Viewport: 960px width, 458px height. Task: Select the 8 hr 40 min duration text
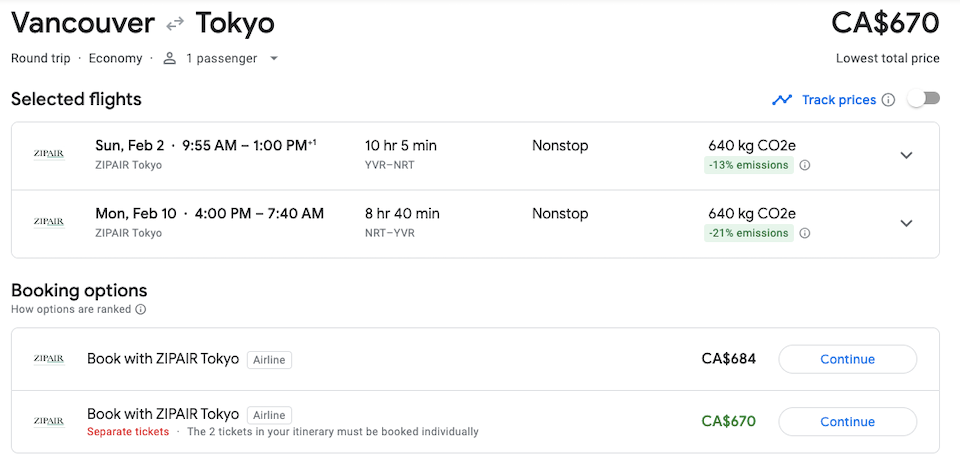402,214
